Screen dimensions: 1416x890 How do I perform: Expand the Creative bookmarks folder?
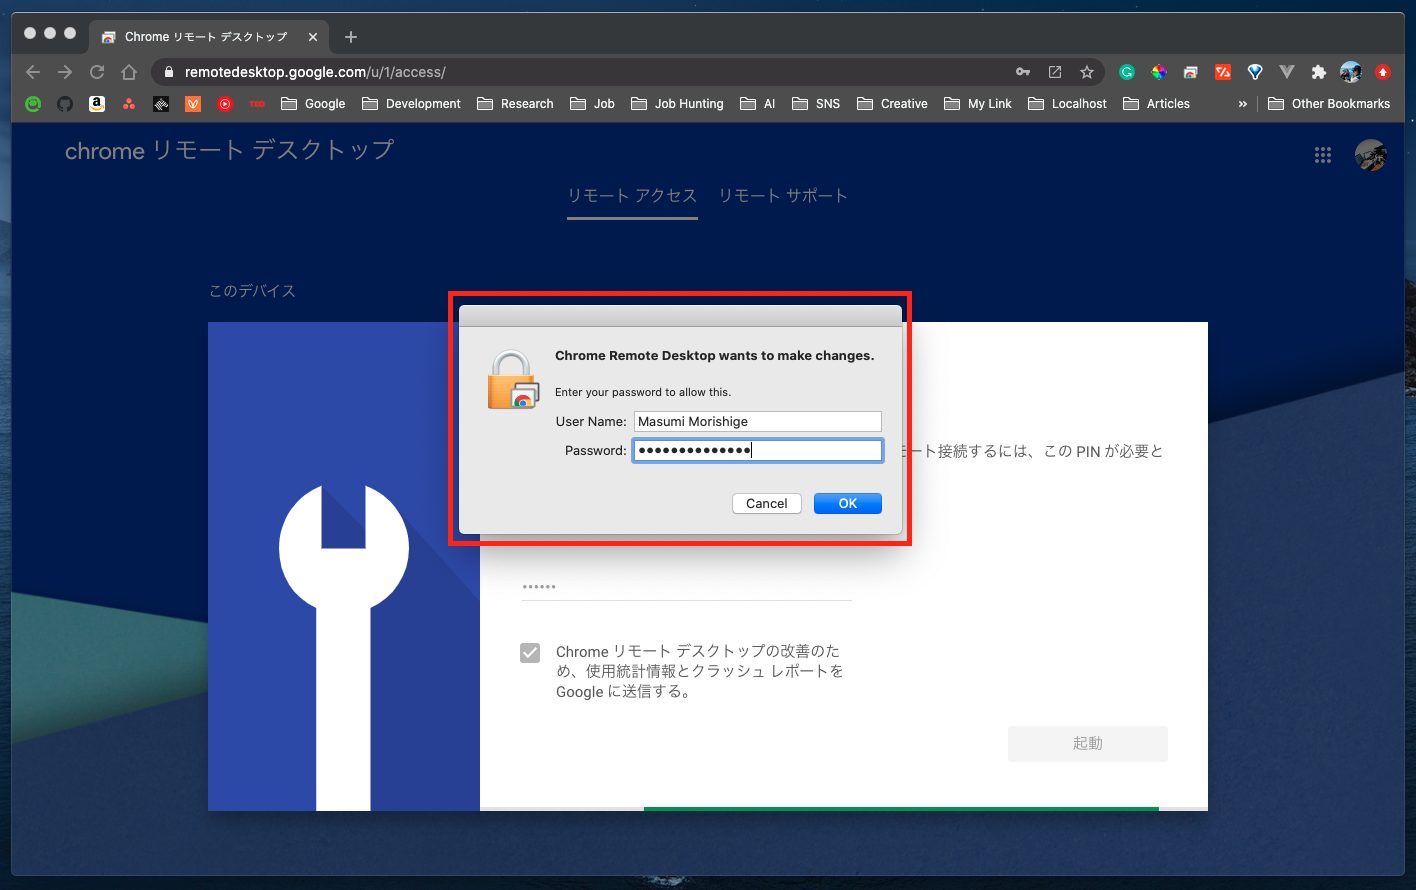pyautogui.click(x=892, y=103)
